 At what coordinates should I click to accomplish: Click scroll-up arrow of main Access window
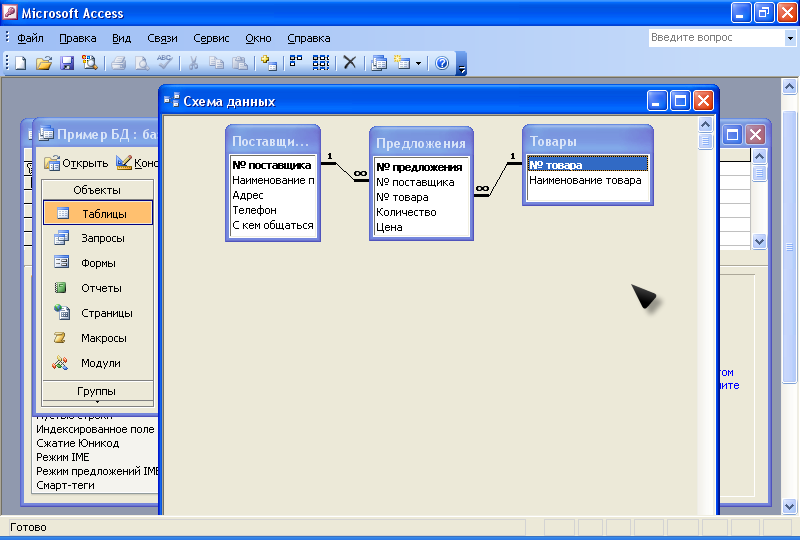pyautogui.click(x=789, y=87)
